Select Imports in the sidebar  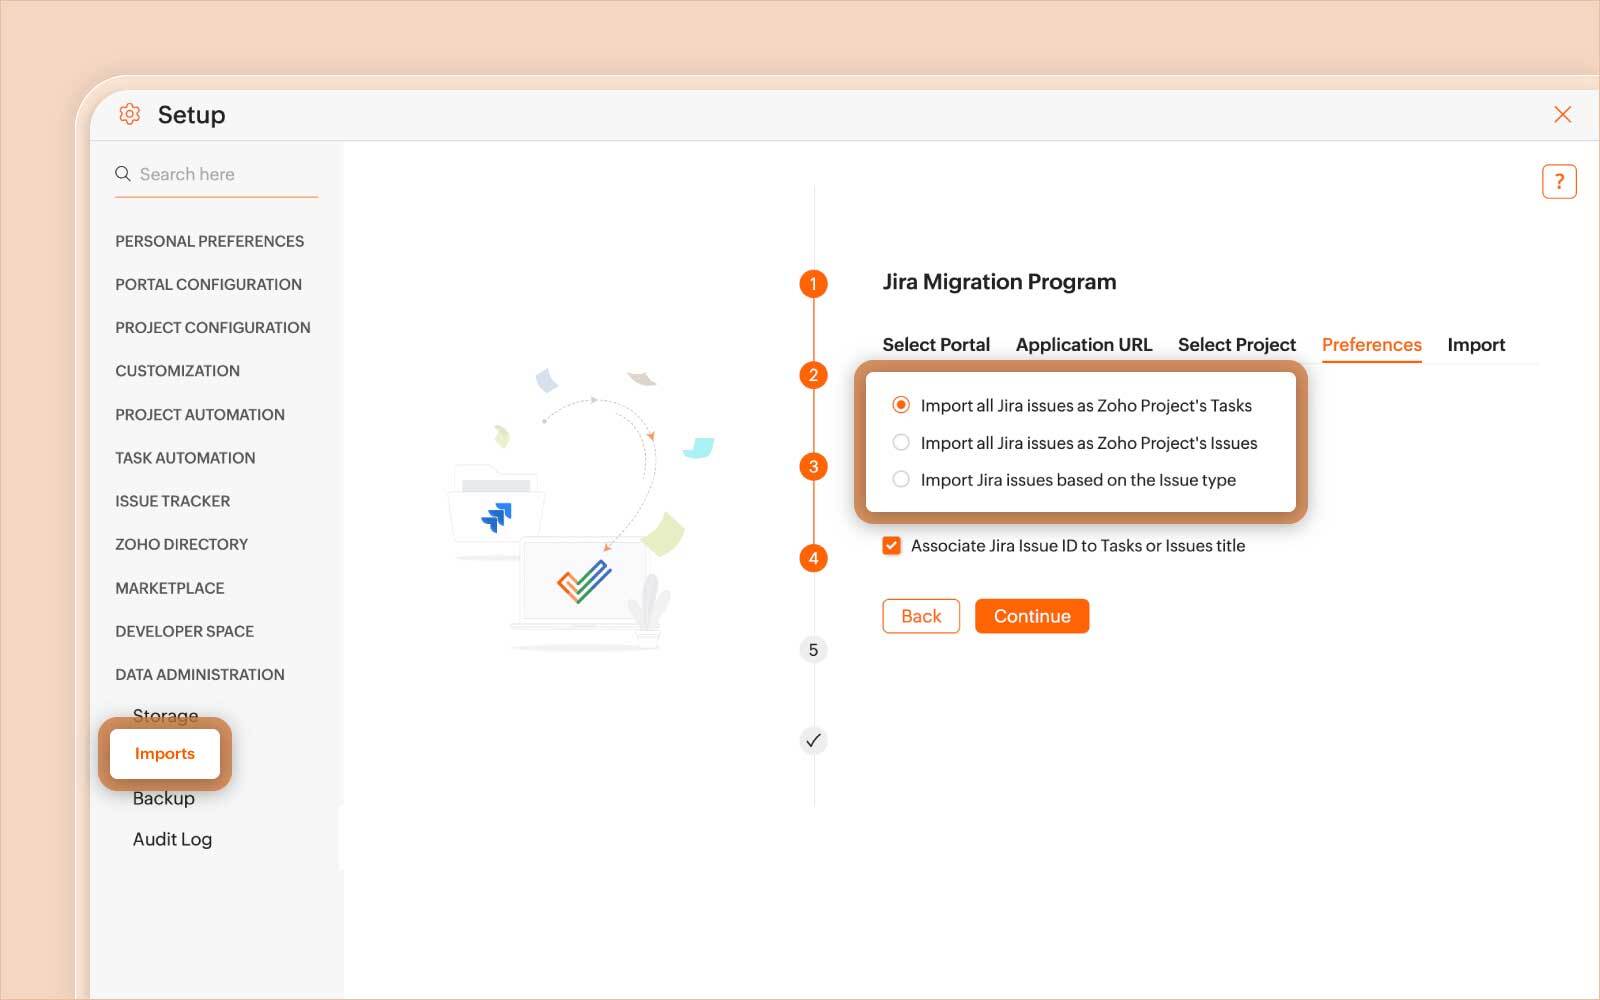(x=165, y=754)
